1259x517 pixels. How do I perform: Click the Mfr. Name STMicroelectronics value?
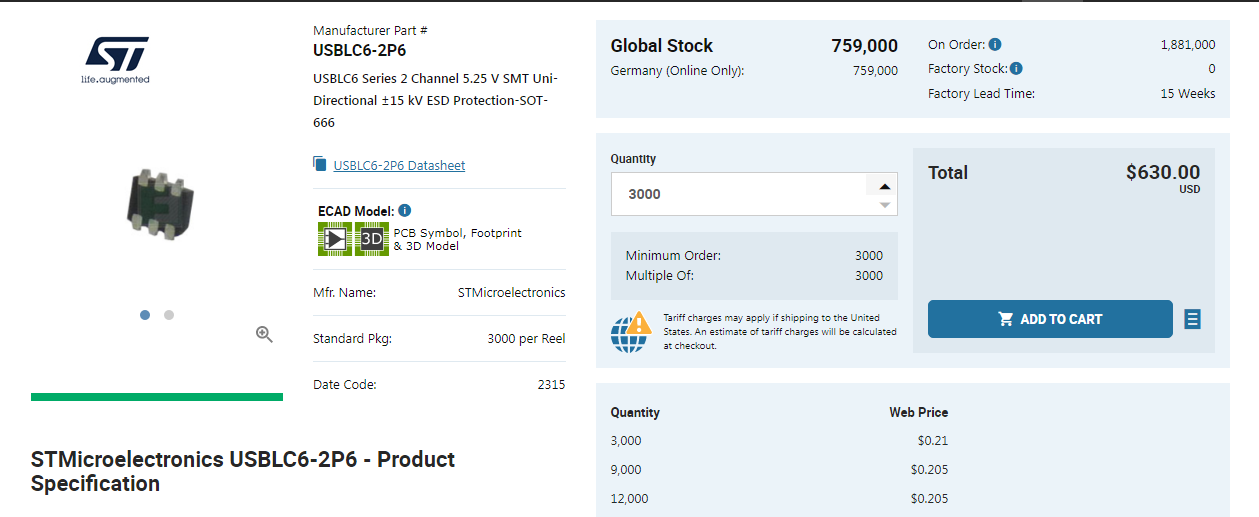coord(511,293)
